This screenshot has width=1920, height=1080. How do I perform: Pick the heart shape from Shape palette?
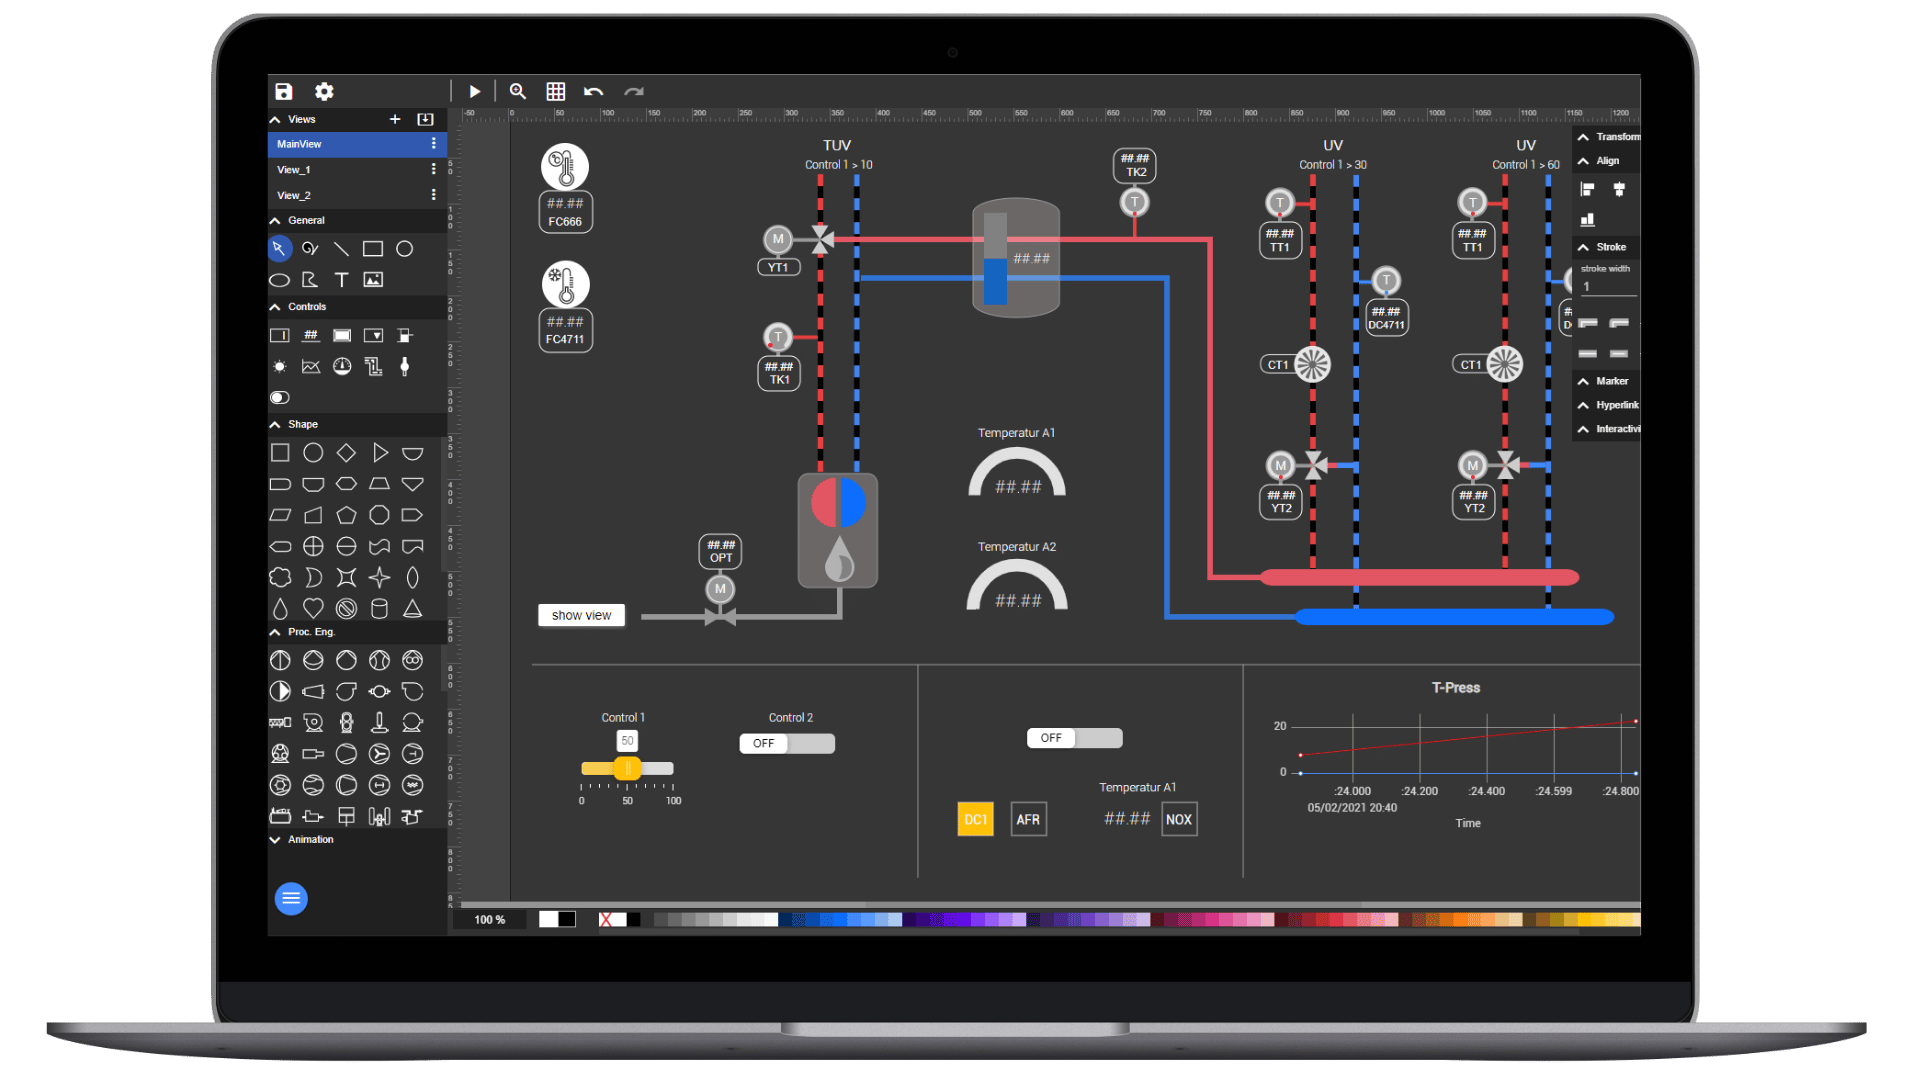(313, 608)
